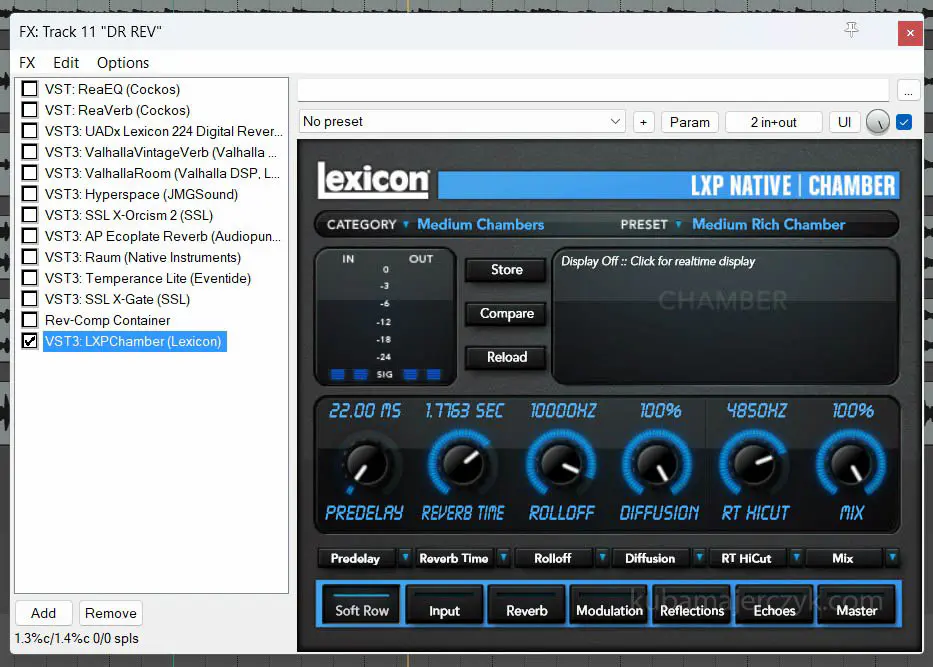Screen dimensions: 933x667
Task: Switch to the Modulation tab
Action: [609, 610]
